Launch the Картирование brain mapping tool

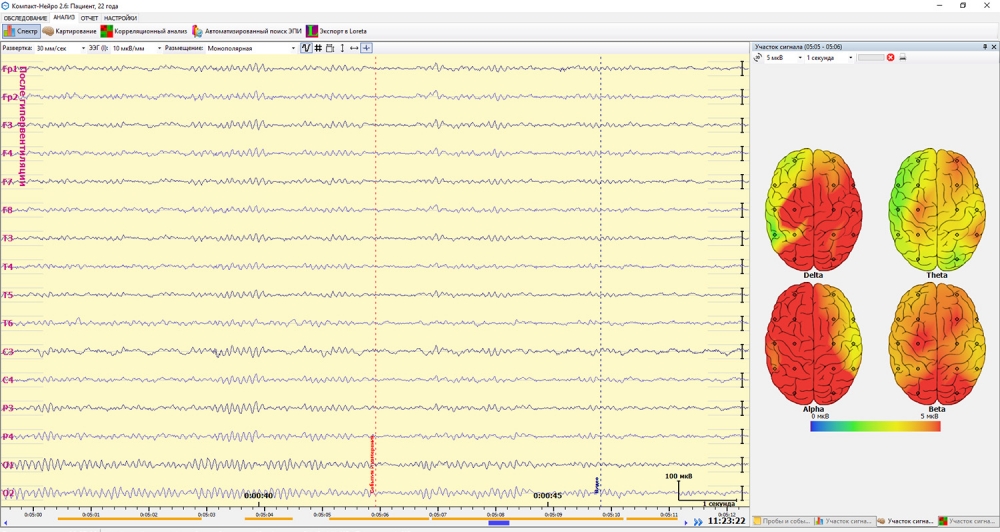click(70, 31)
